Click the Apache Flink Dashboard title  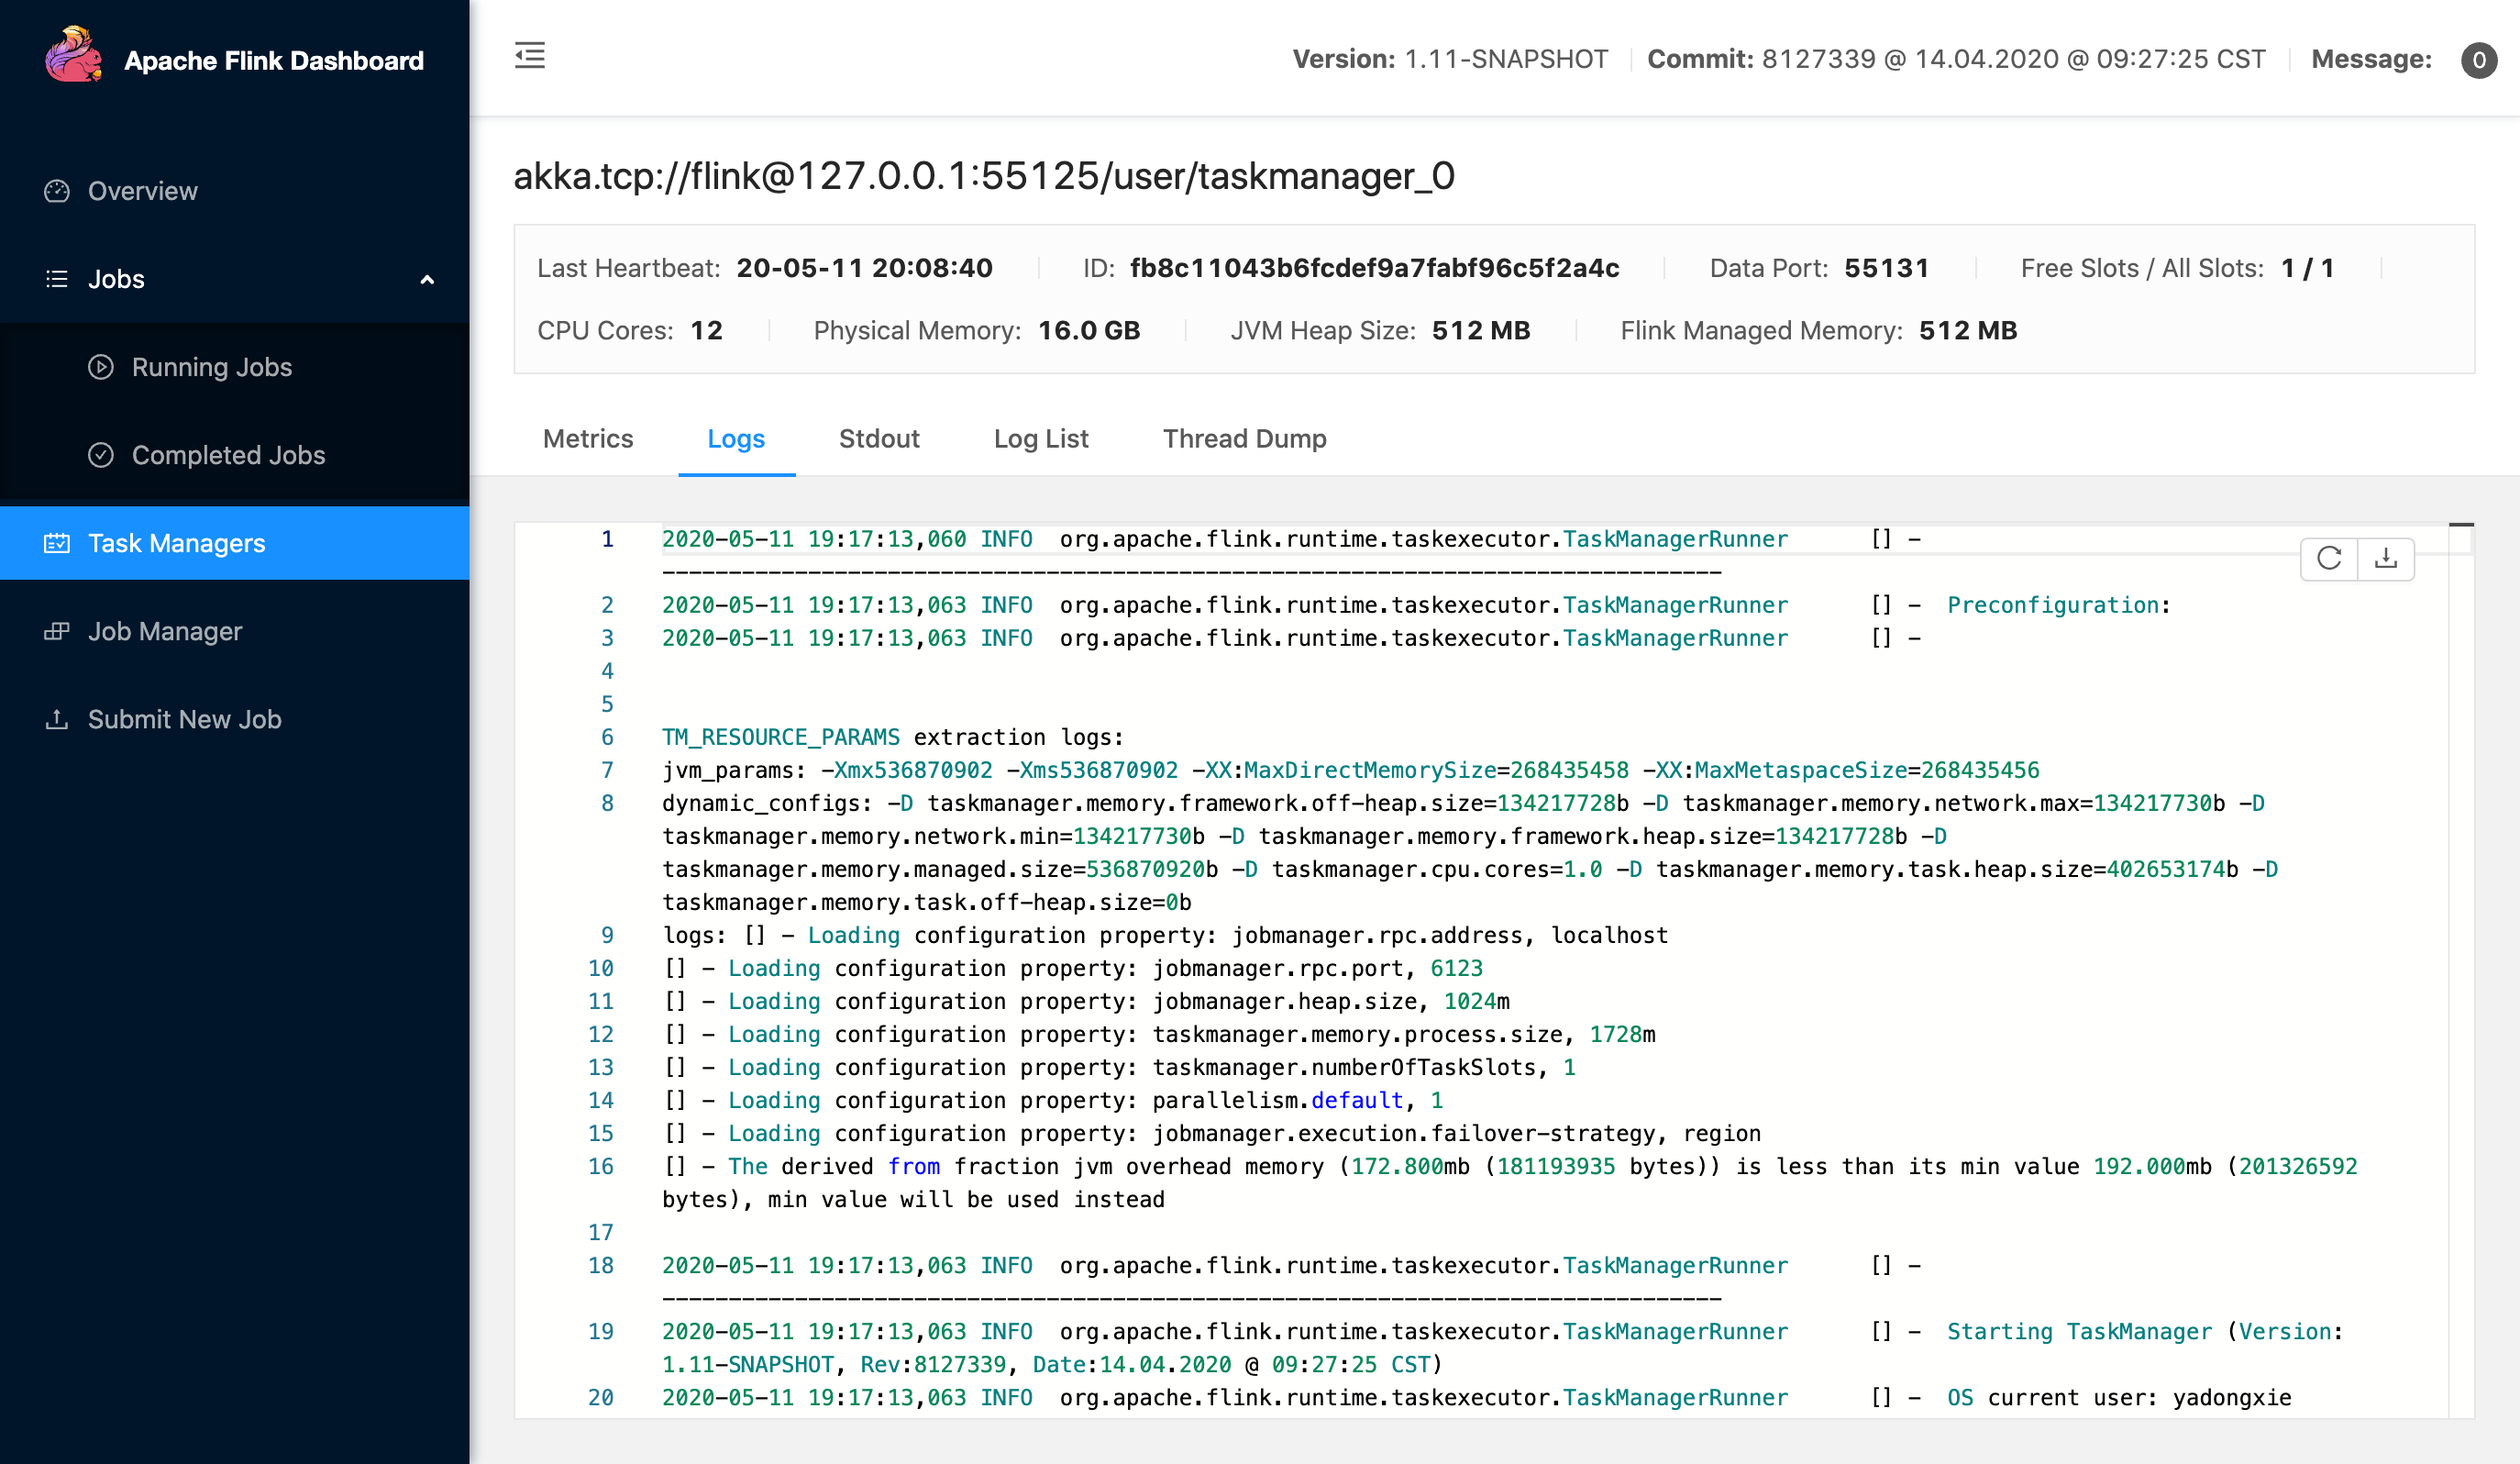(x=273, y=61)
